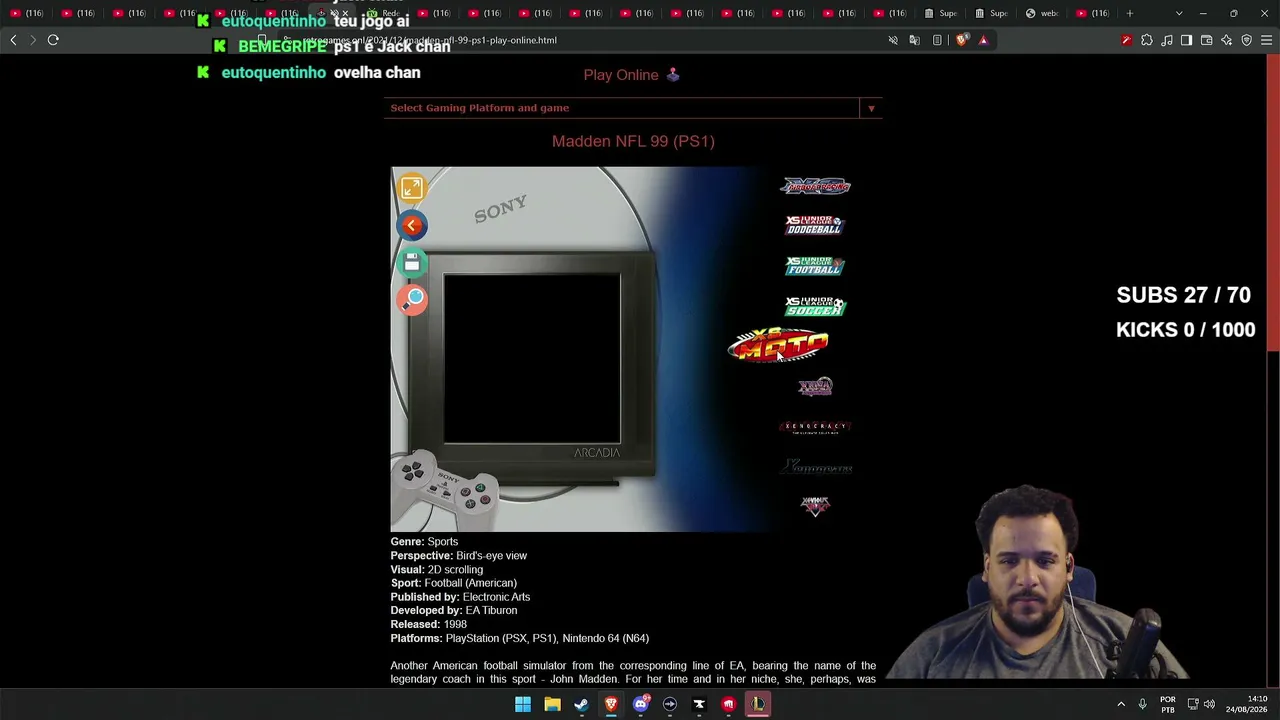Click the red pen extension icon in toolbar
Screen dimensions: 1280x720
(x=1127, y=40)
